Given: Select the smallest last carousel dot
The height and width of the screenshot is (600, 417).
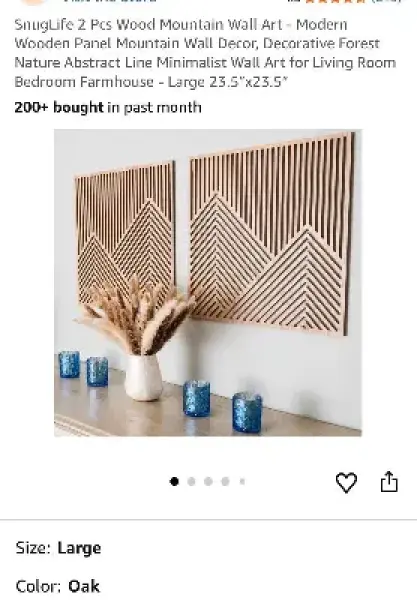Looking at the screenshot, I should pyautogui.click(x=242, y=481).
